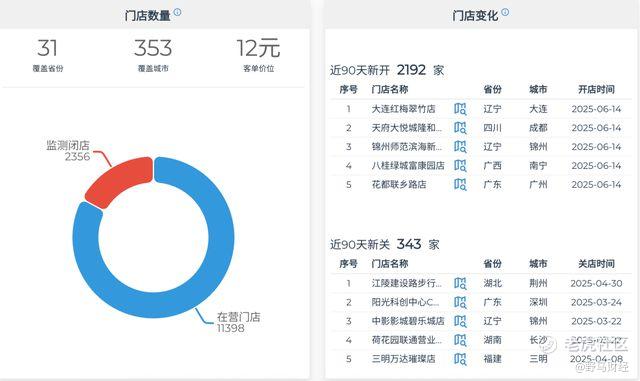
Task: Open map icon for 中影影城碧乐城店
Action: click(460, 321)
